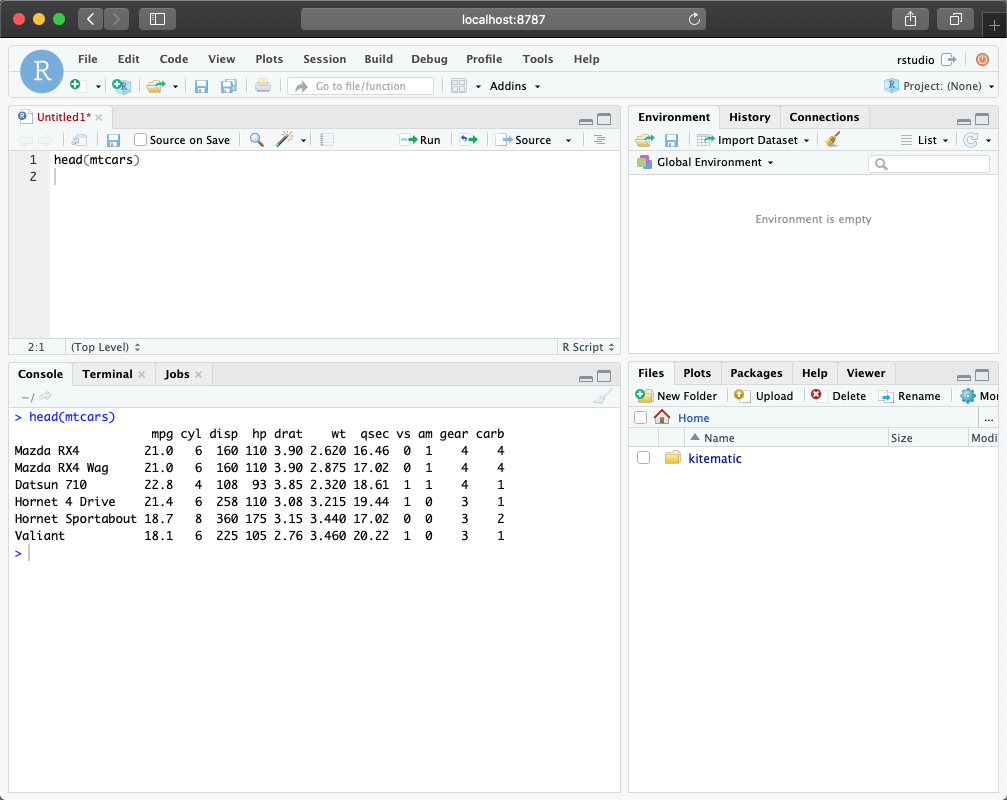Open the Import Dataset dropdown
The height and width of the screenshot is (800, 1007).
tap(753, 140)
